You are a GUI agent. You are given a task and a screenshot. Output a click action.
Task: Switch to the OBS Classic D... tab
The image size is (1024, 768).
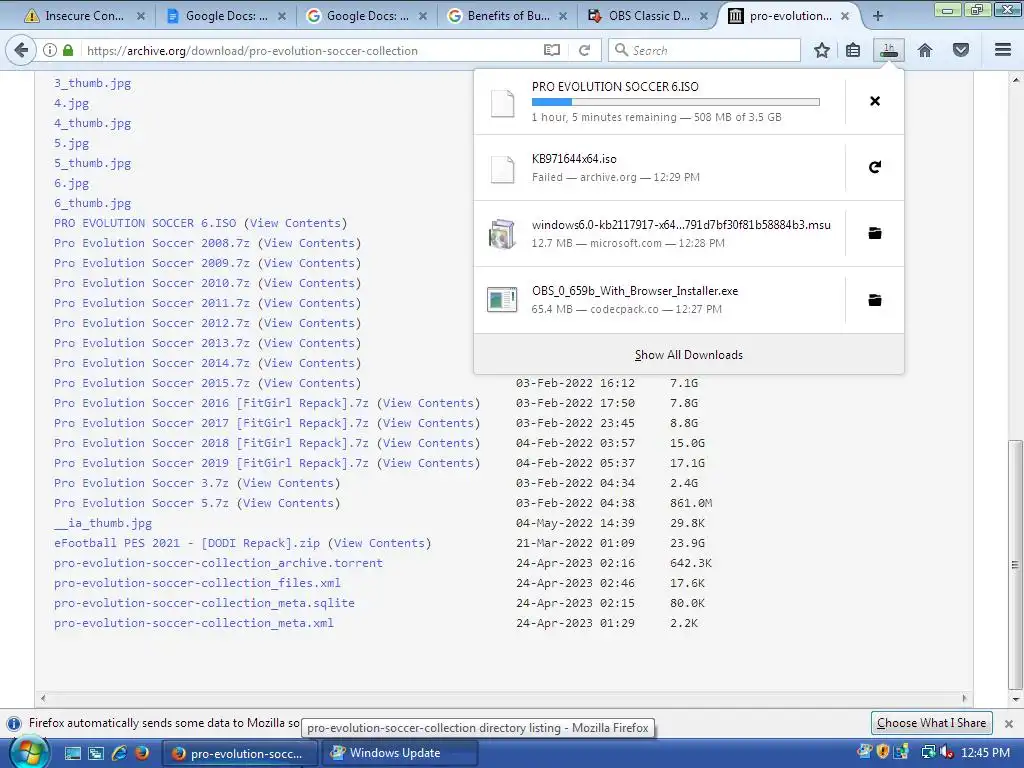(x=647, y=16)
